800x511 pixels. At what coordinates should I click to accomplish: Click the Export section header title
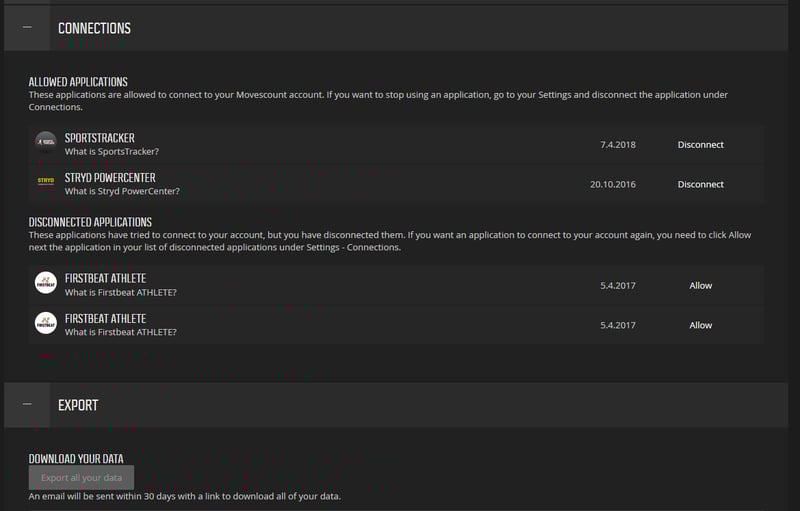[x=78, y=405]
